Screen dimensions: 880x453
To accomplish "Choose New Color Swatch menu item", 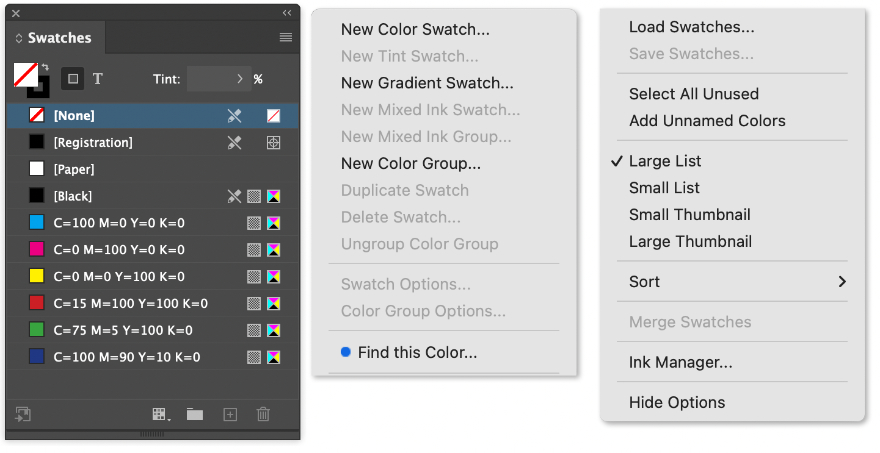I will click(x=415, y=30).
